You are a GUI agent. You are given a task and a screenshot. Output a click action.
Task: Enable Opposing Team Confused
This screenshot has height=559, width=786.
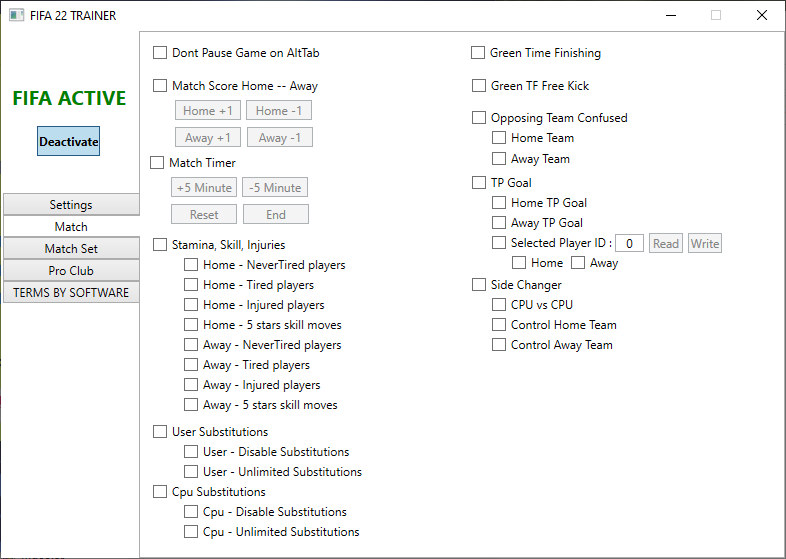479,117
